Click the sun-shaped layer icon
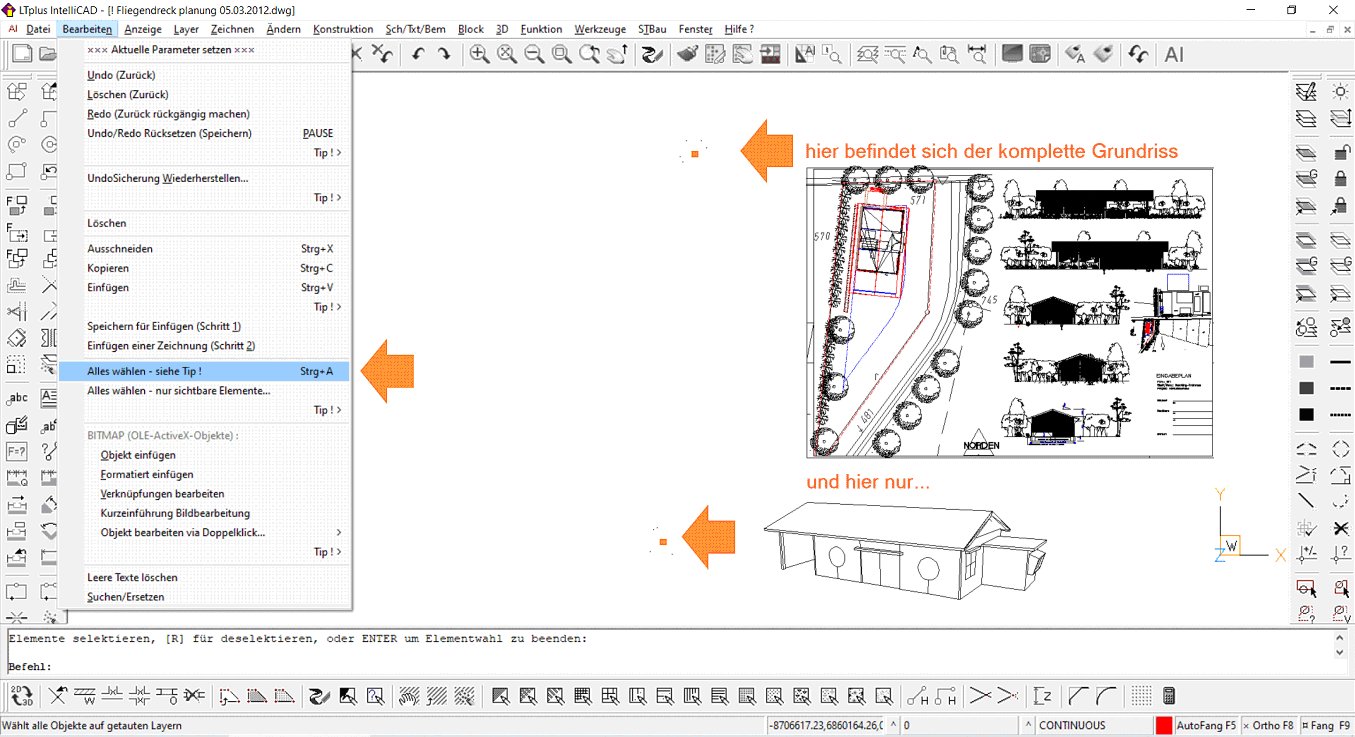 tap(1340, 92)
